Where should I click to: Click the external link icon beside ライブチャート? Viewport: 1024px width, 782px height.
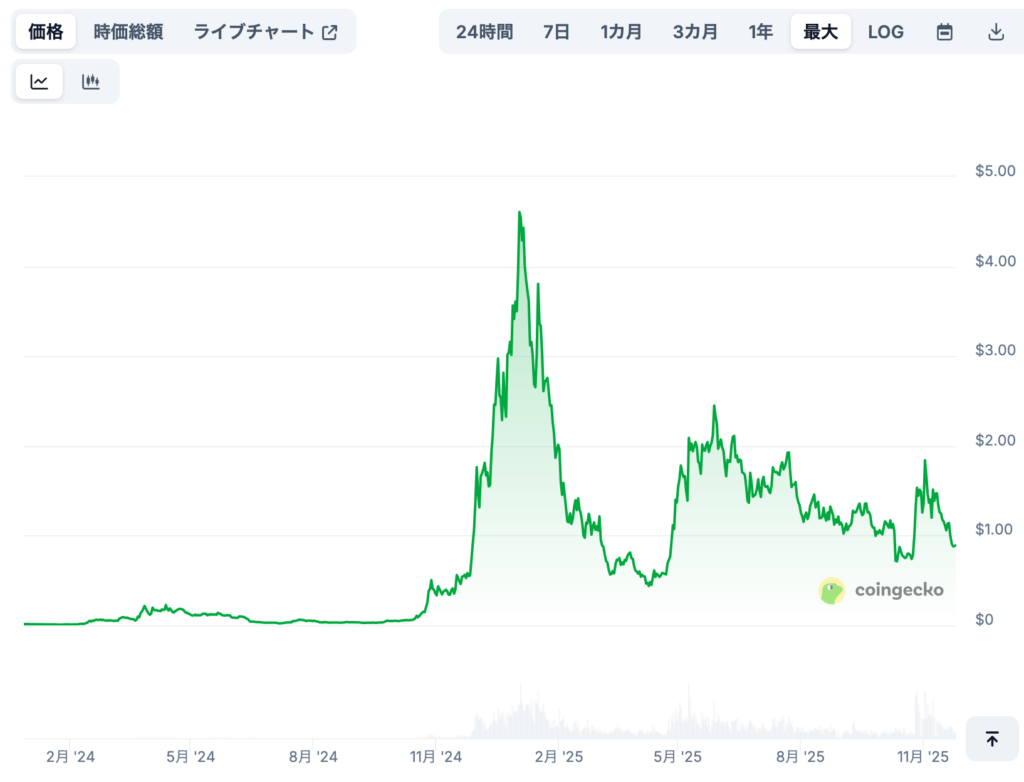click(330, 31)
